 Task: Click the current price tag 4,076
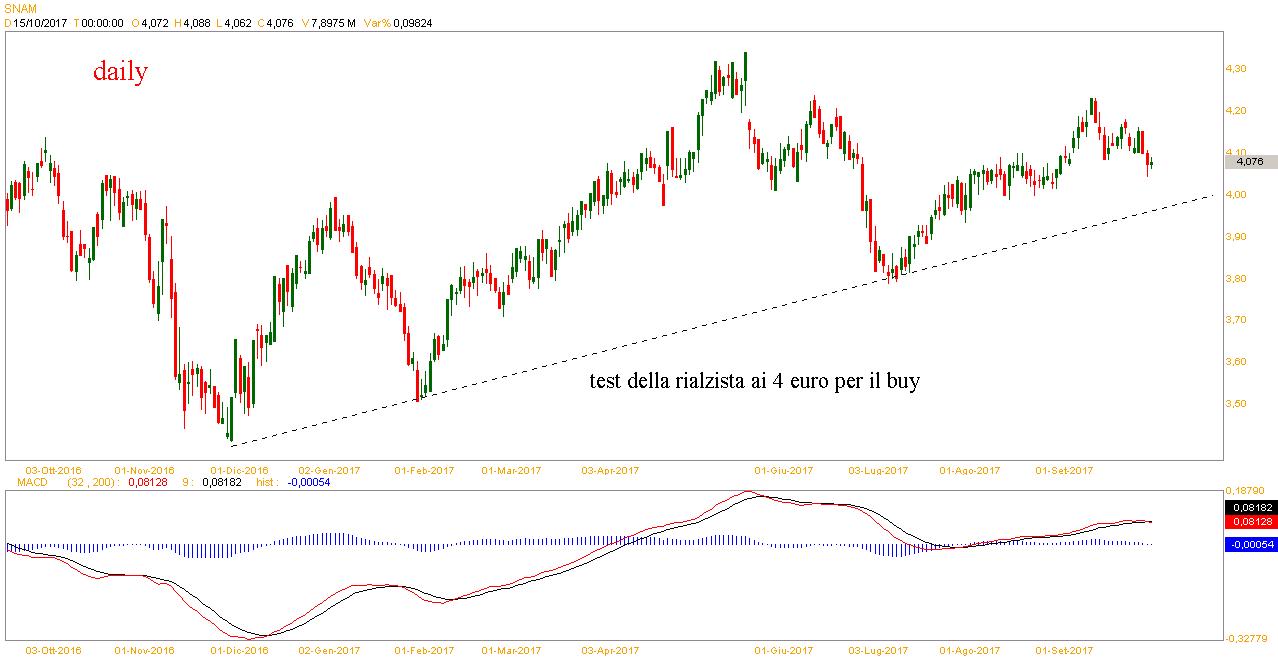tap(1250, 161)
